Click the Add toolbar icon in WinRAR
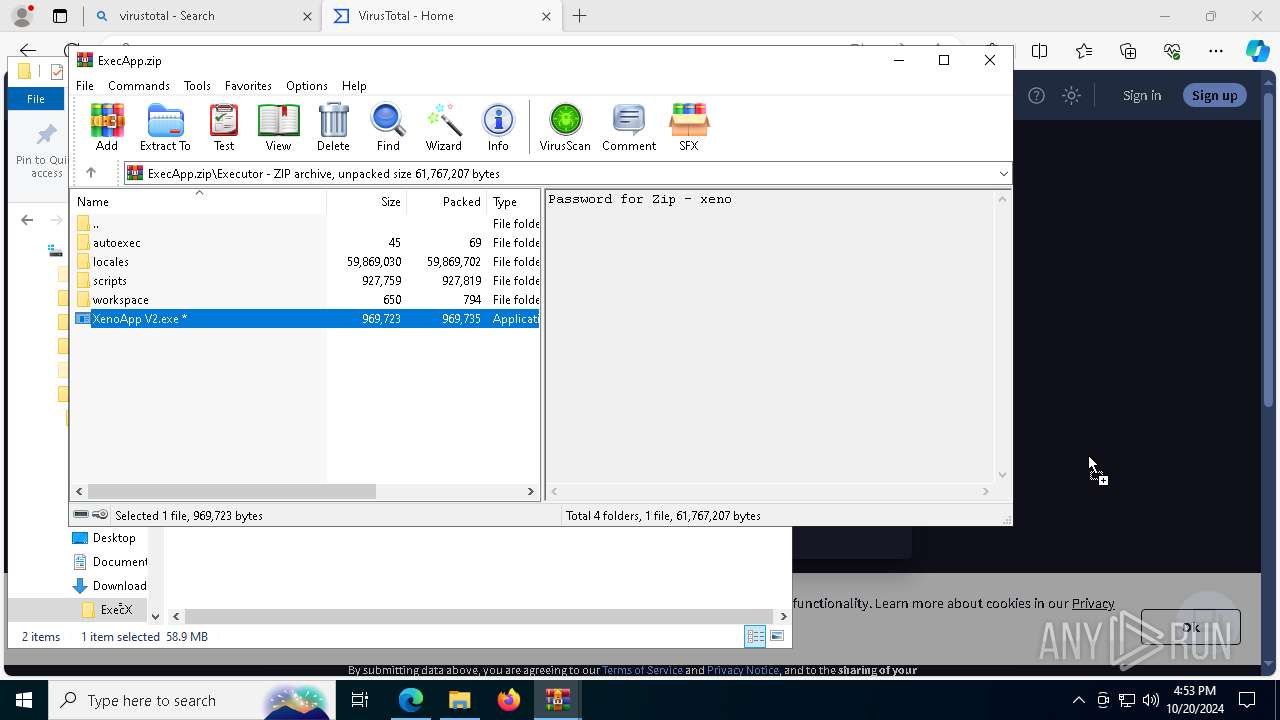The height and width of the screenshot is (720, 1280). pyautogui.click(x=107, y=127)
